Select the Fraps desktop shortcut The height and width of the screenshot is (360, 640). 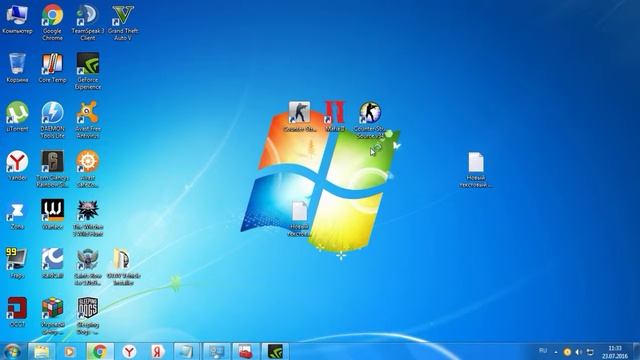pyautogui.click(x=17, y=264)
